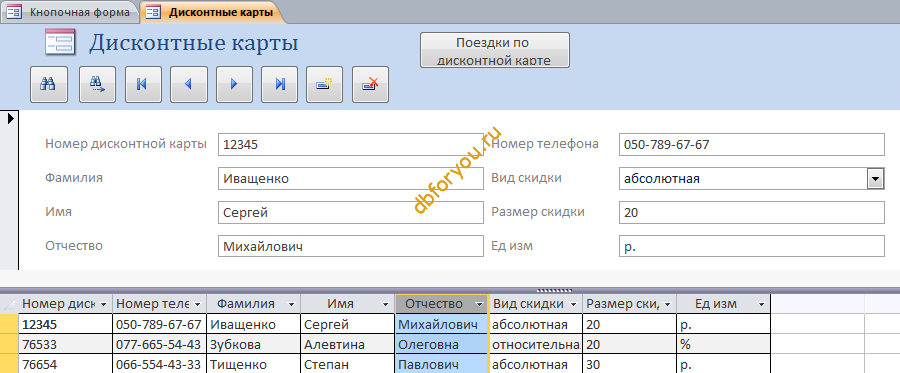Go to the previous record
900x373 pixels.
pyautogui.click(x=189, y=84)
